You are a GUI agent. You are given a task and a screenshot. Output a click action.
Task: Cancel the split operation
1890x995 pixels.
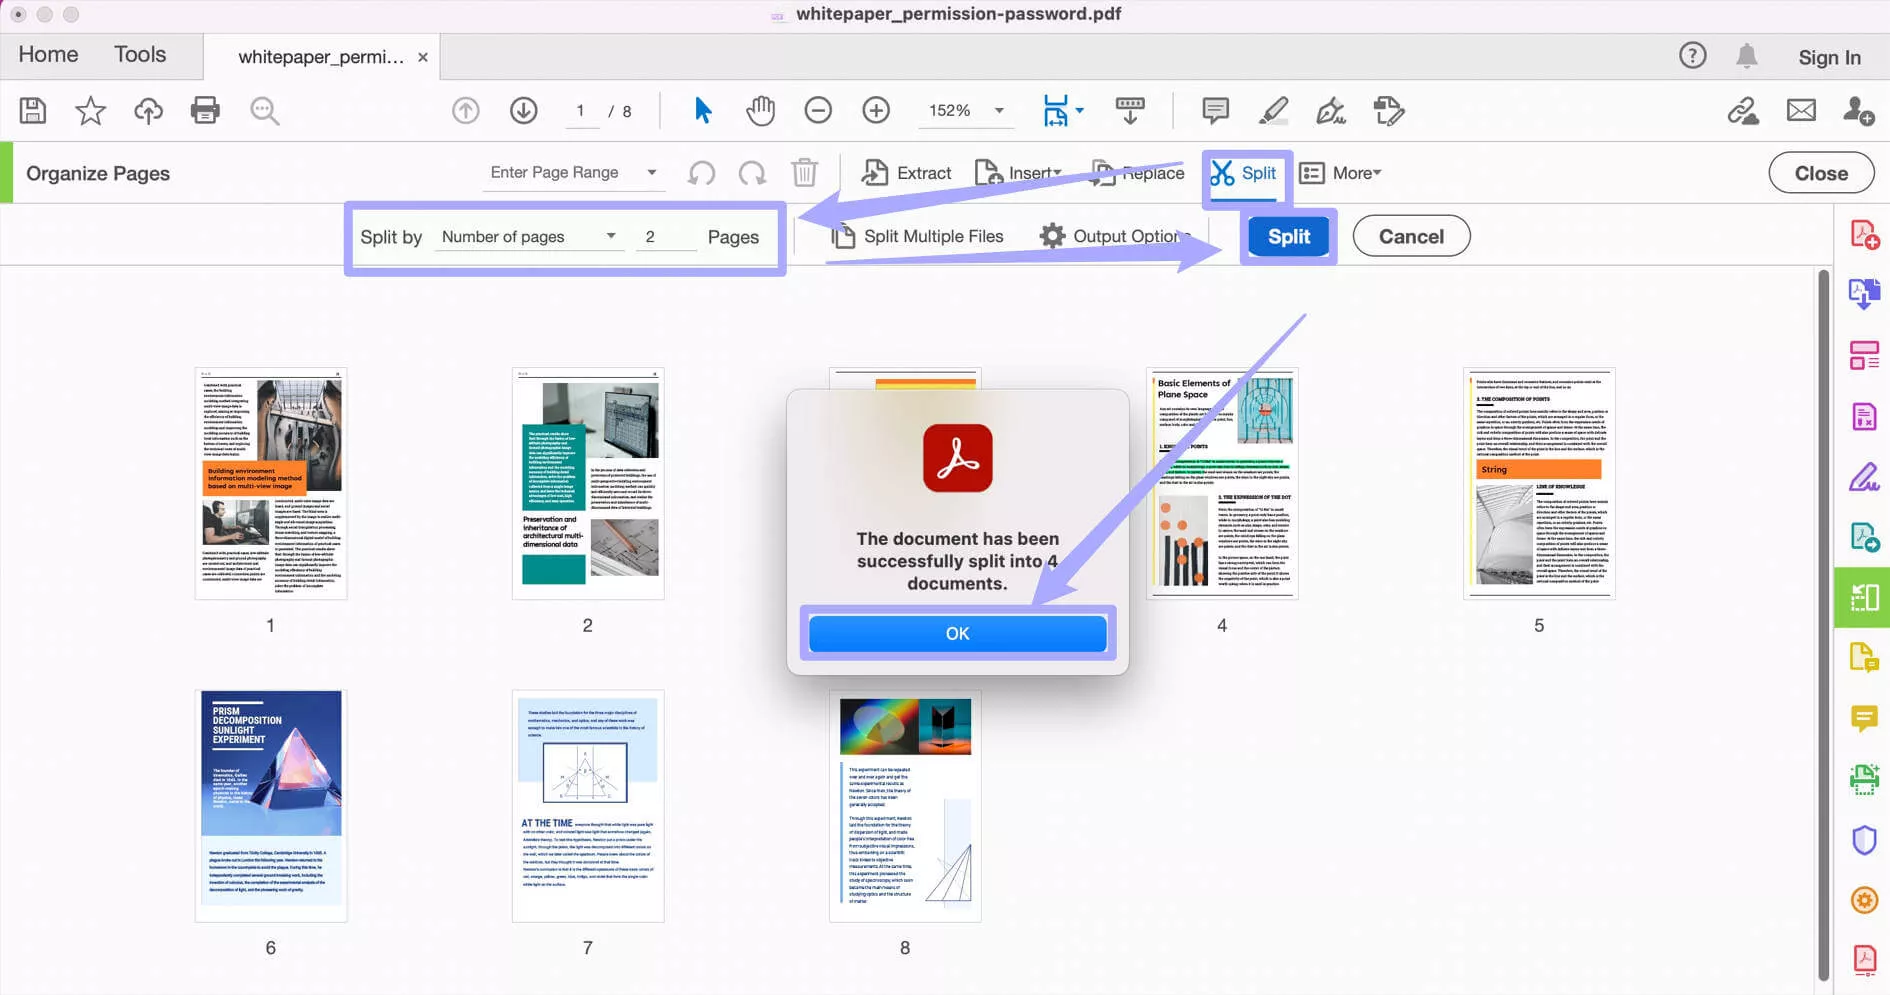[1411, 236]
